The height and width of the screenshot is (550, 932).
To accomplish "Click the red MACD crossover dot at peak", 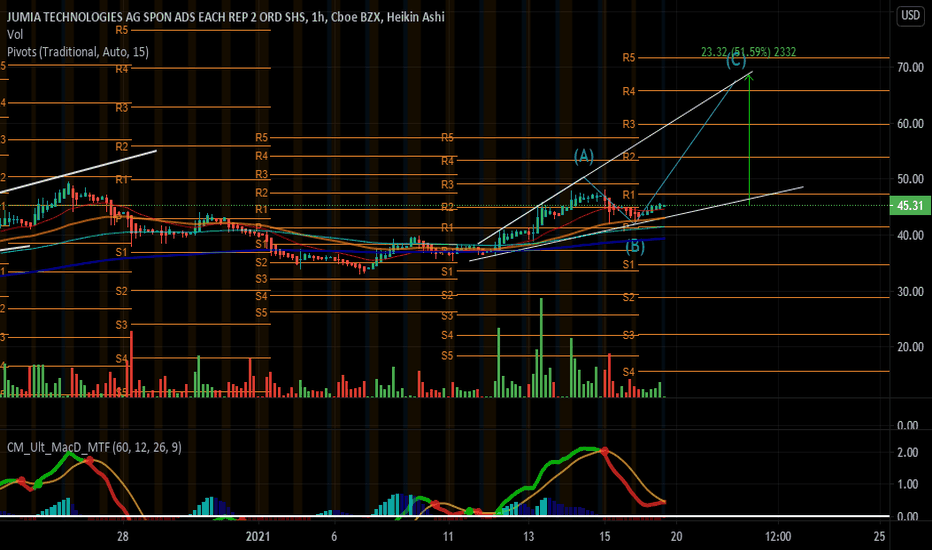I will (x=604, y=451).
